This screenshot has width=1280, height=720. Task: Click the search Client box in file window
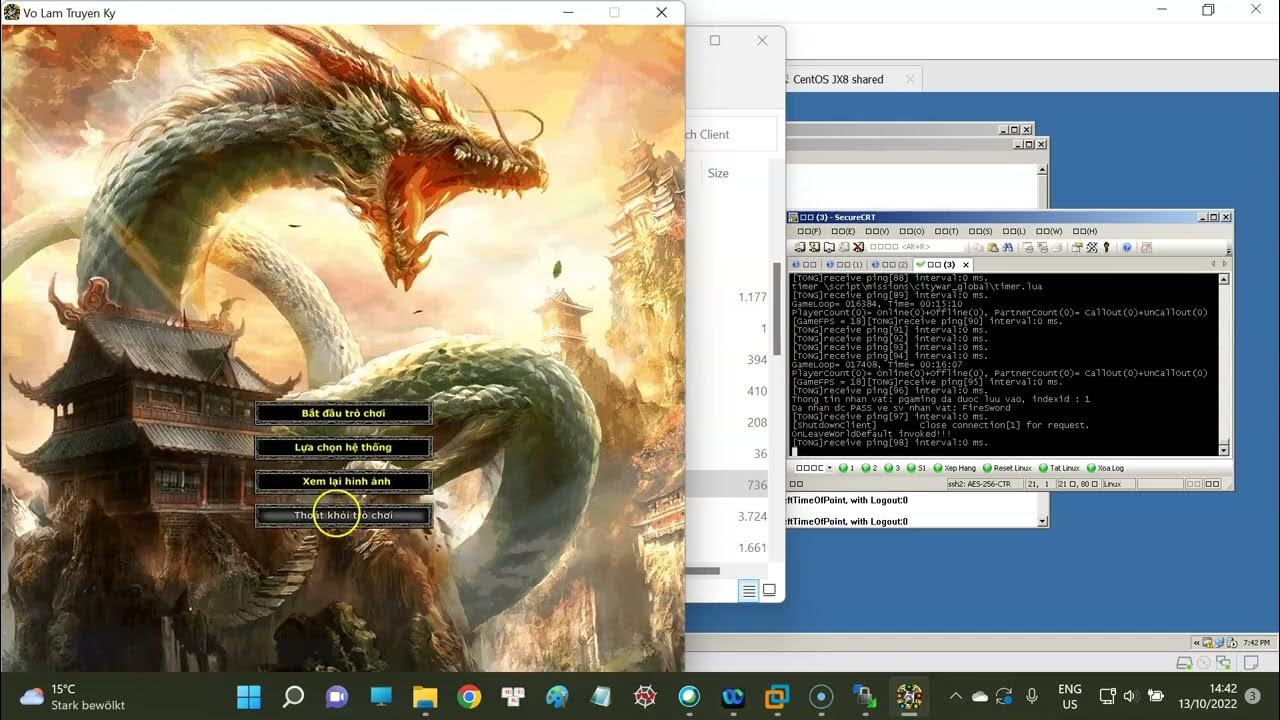(730, 134)
